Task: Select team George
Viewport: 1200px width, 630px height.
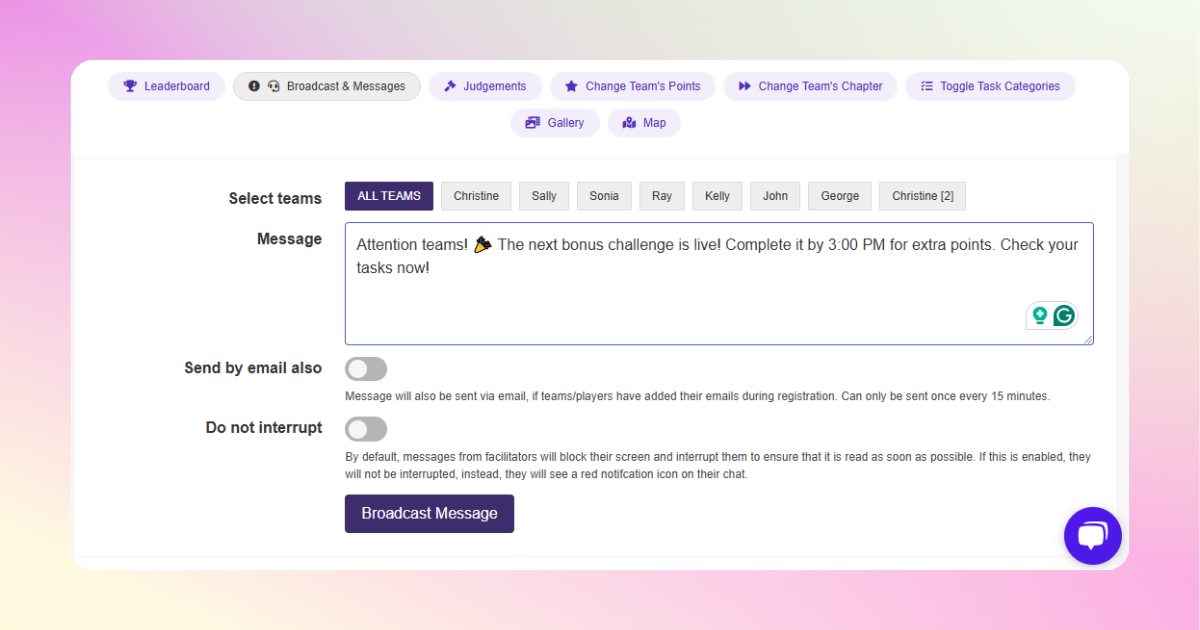Action: 839,195
